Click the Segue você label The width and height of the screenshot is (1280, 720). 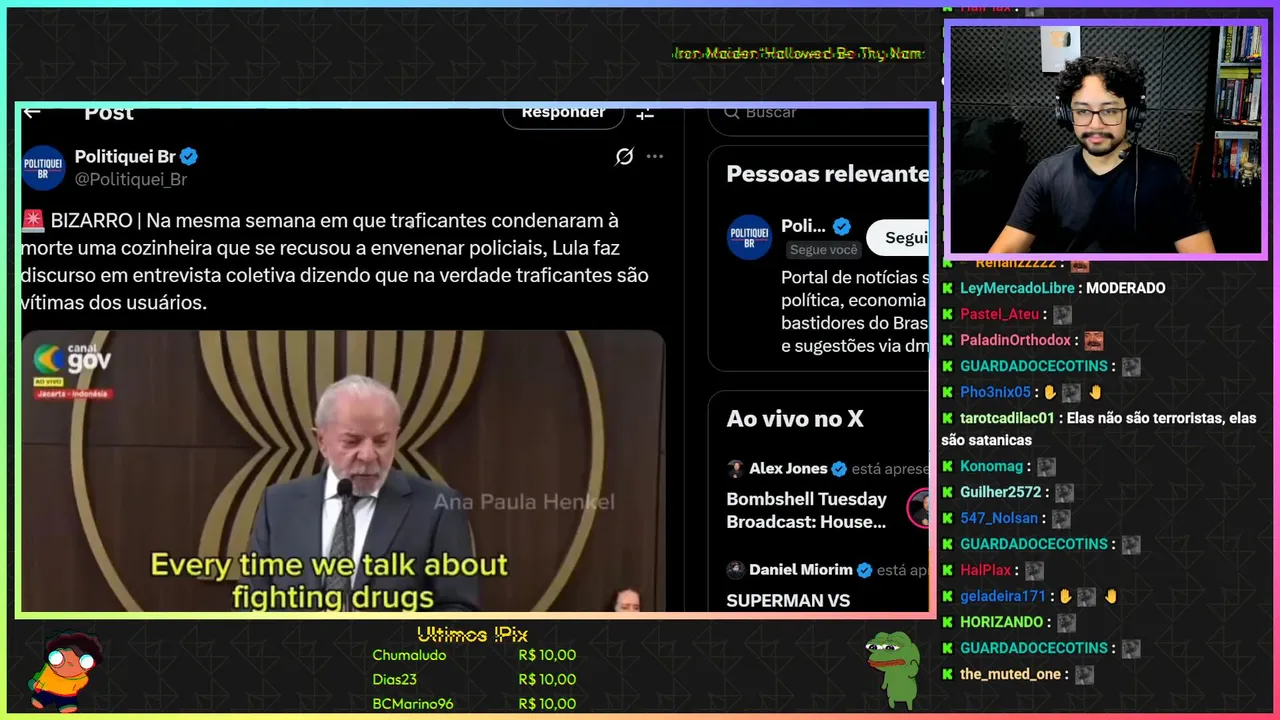coord(824,250)
